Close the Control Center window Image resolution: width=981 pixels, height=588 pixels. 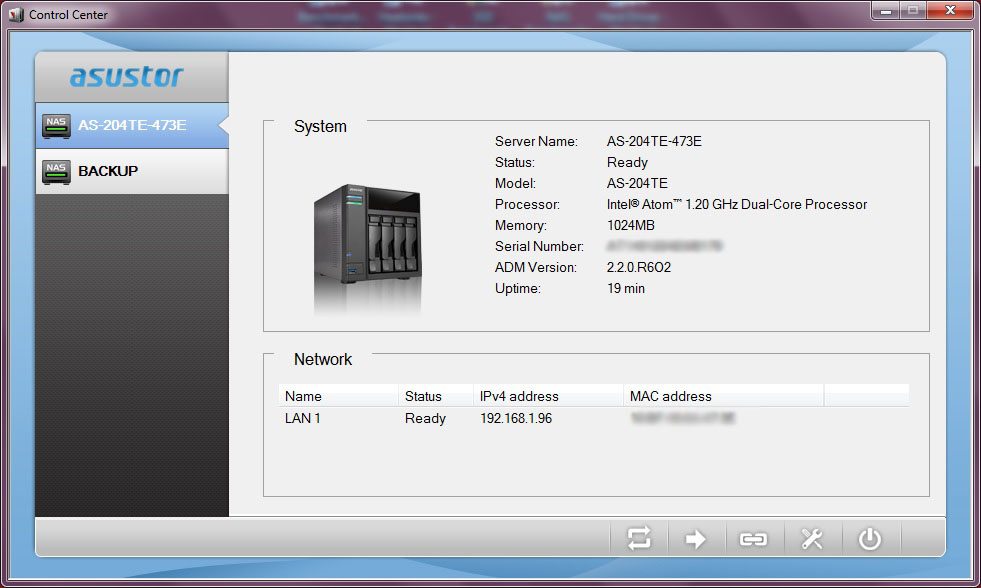coord(950,11)
